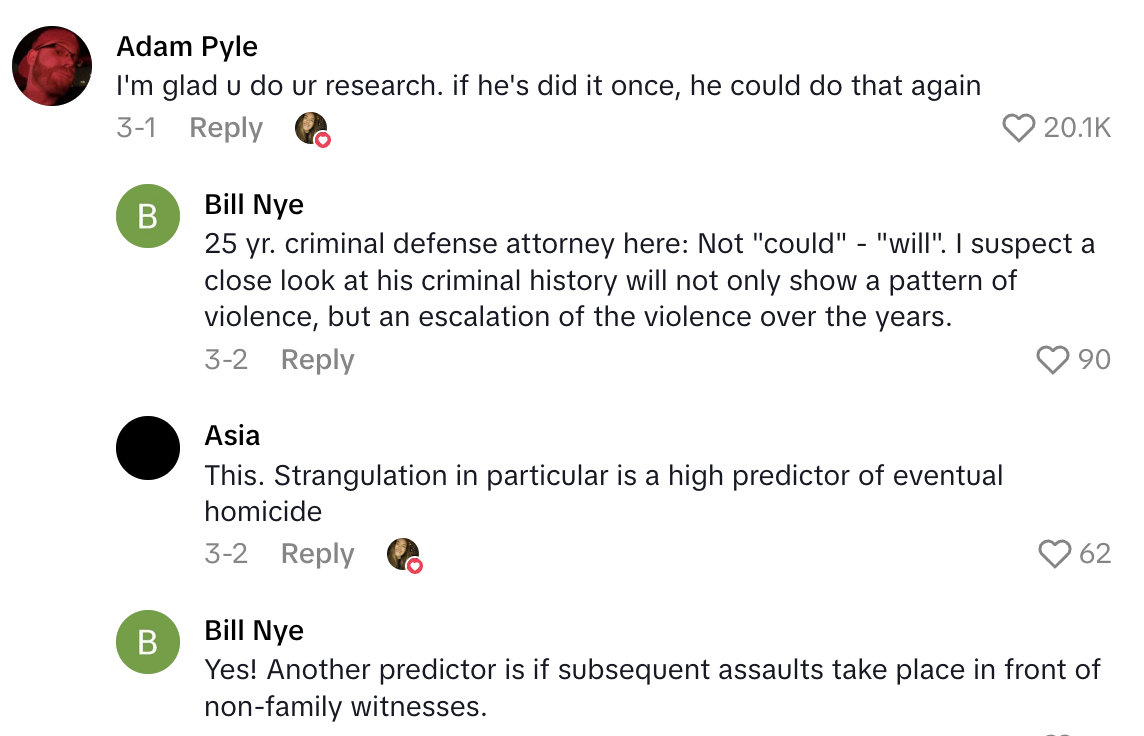The height and width of the screenshot is (736, 1144).
Task: Open Adam Pyle's profile picture
Action: click(52, 66)
